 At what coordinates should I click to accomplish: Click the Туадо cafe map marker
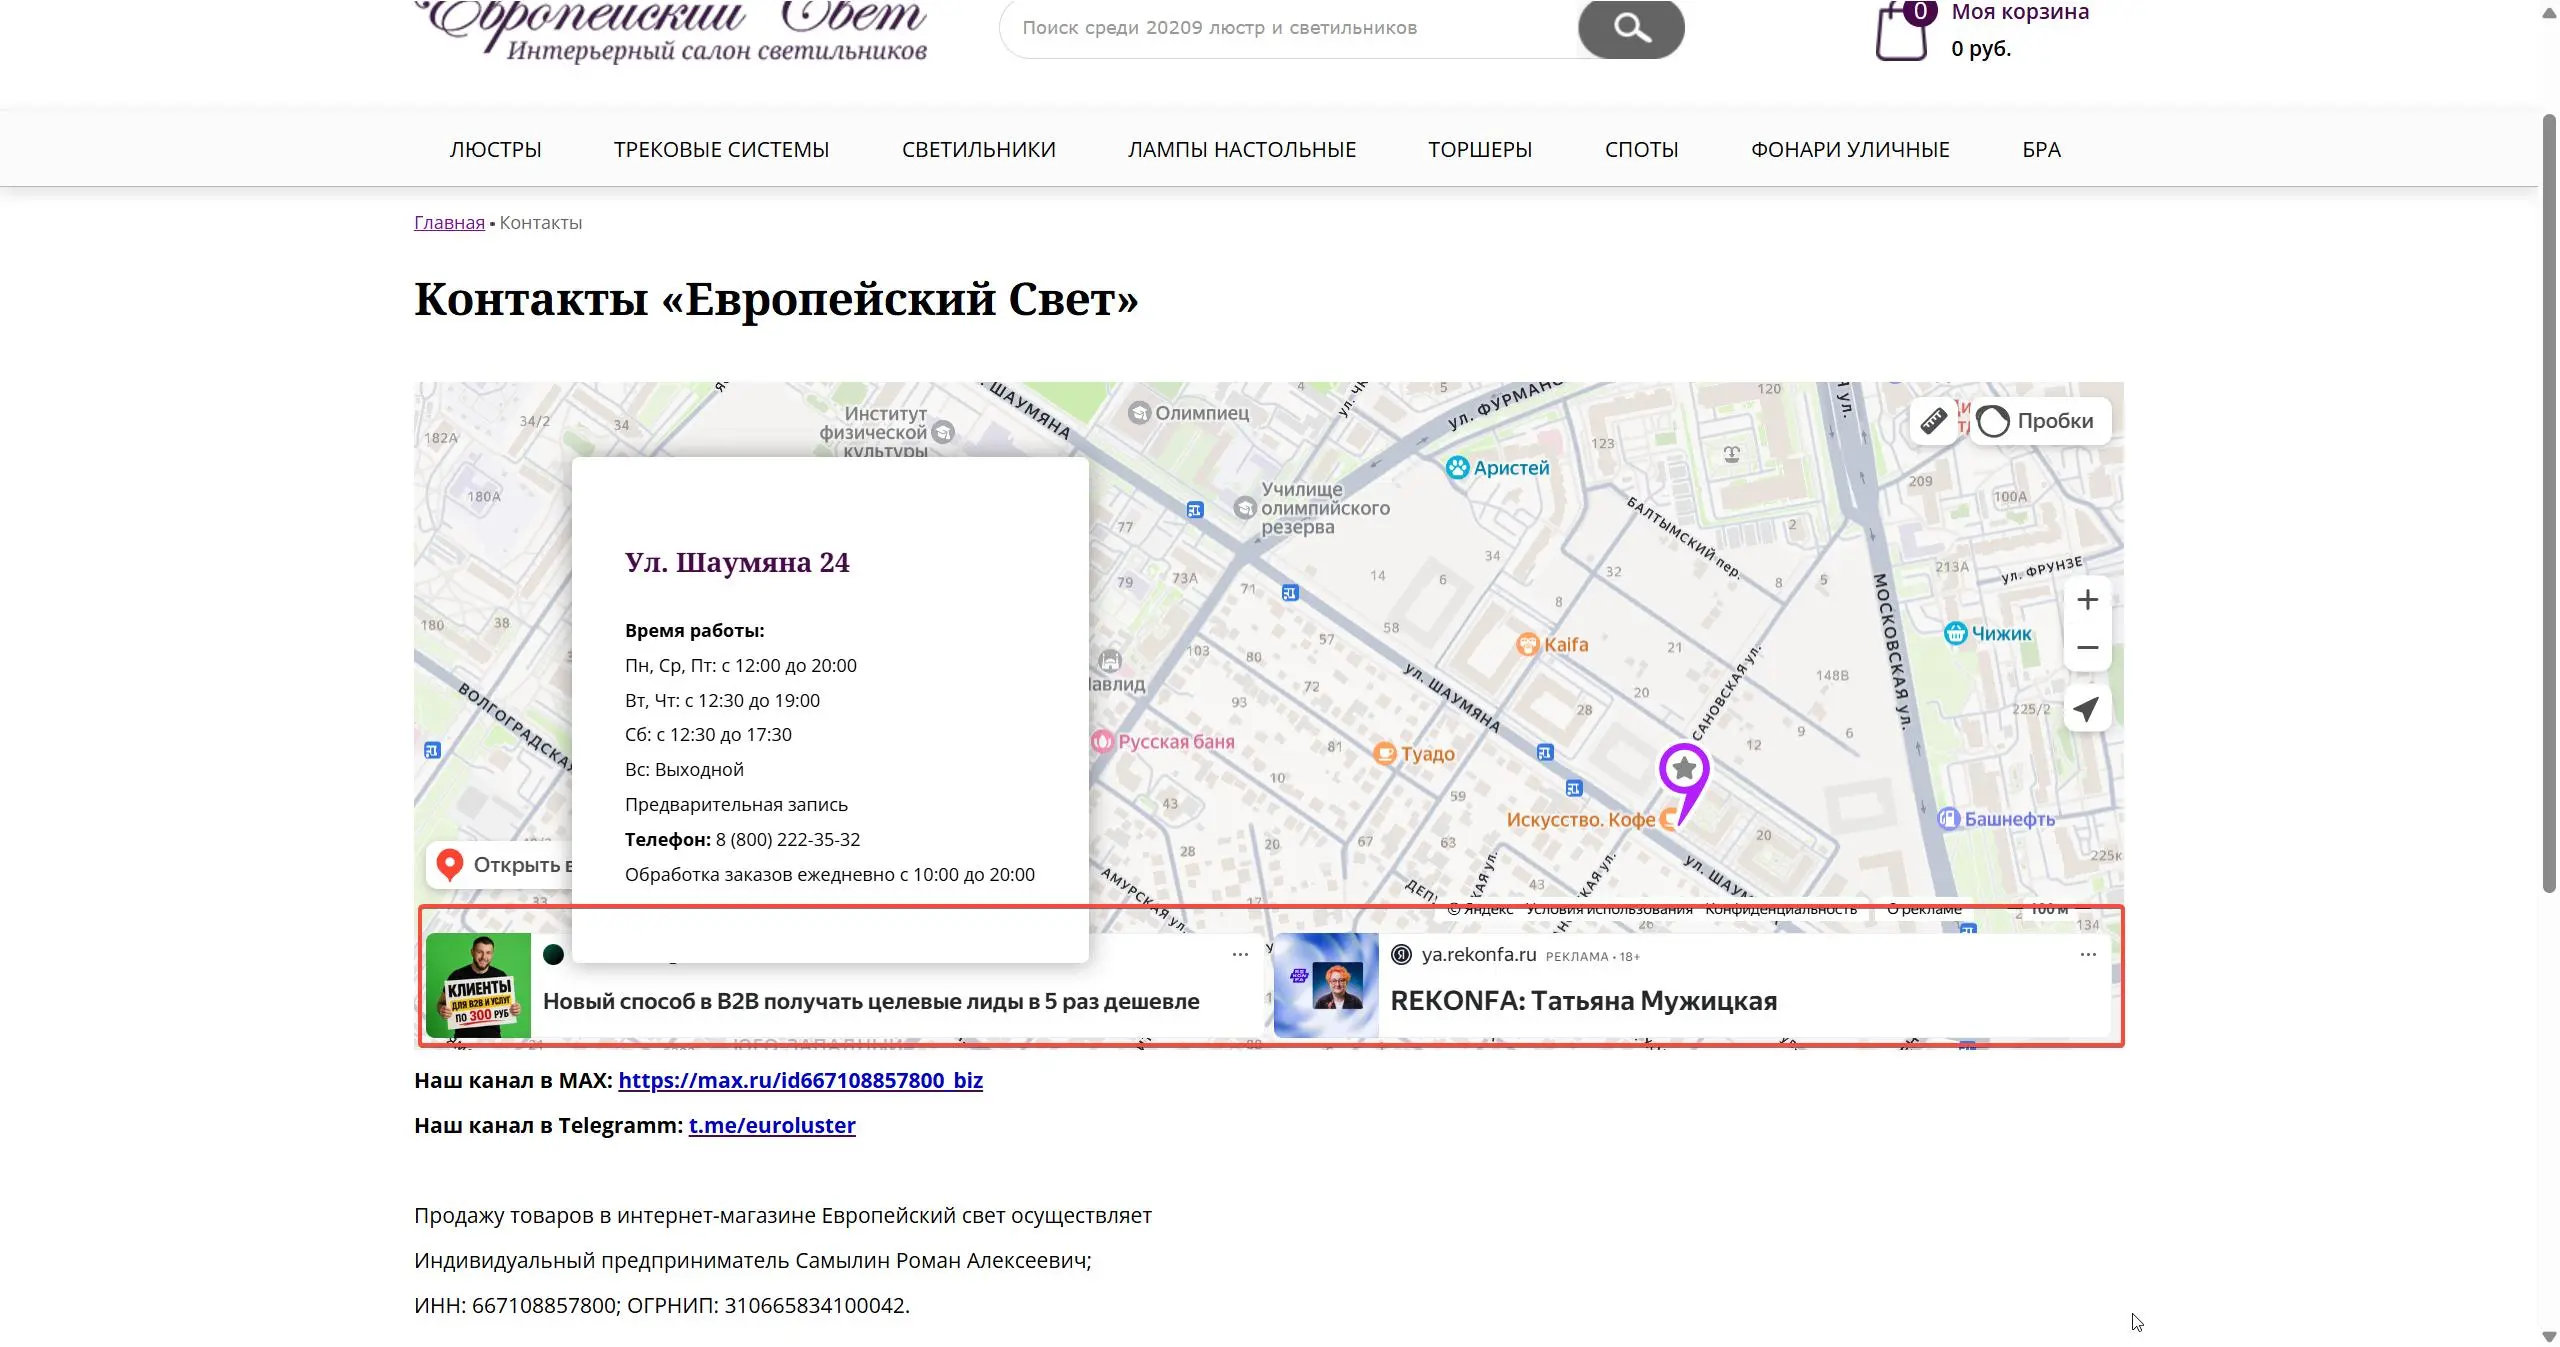click(1385, 754)
